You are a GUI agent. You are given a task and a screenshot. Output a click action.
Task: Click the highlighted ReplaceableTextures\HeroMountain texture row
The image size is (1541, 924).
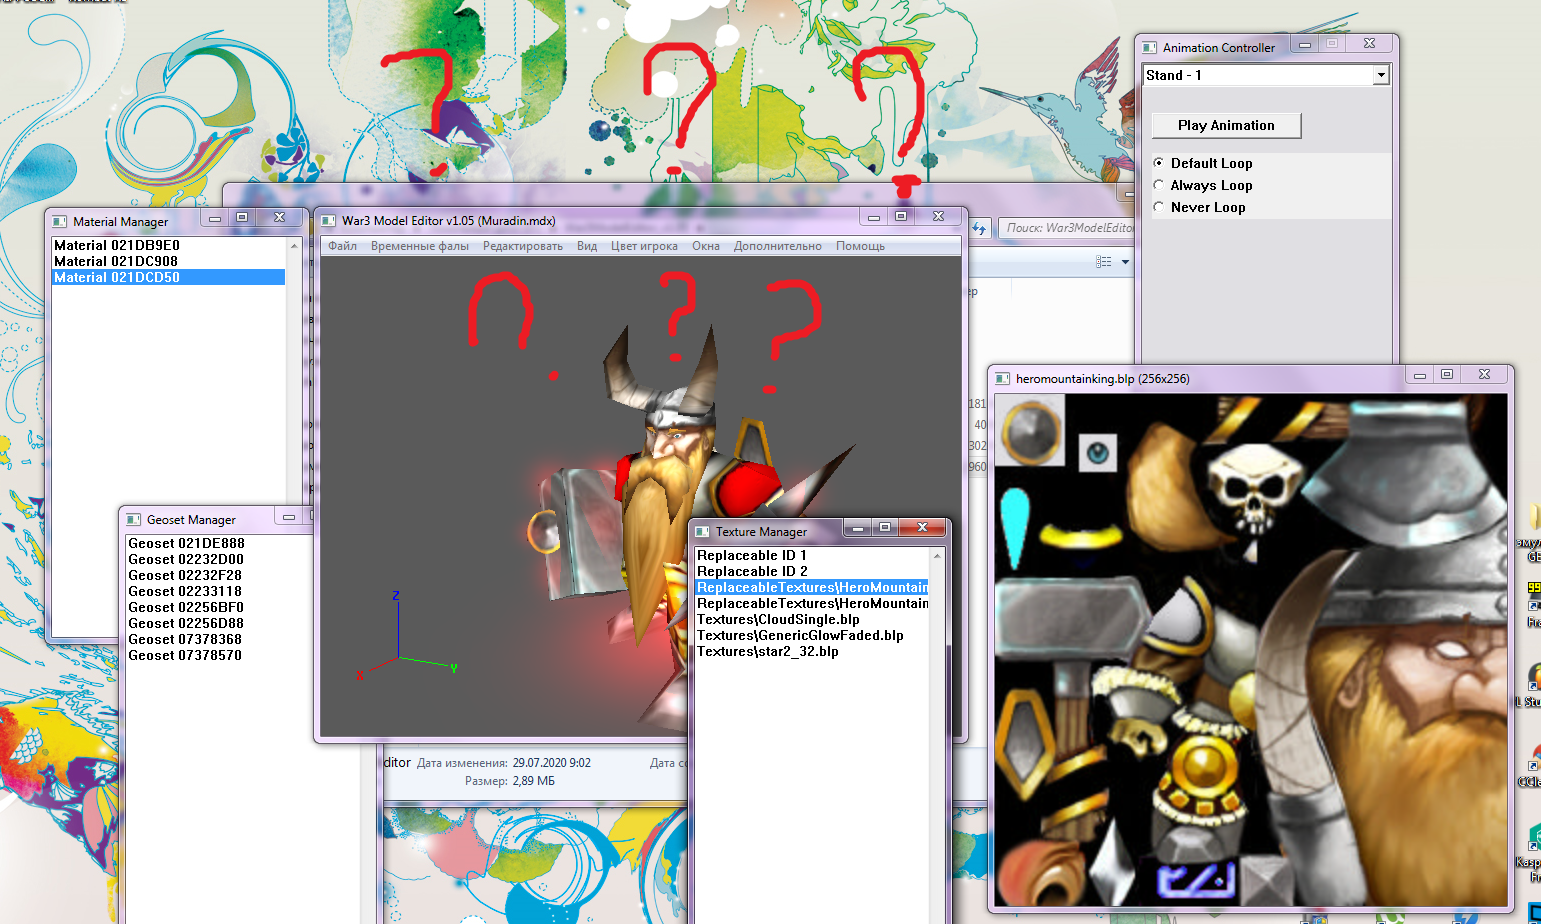click(812, 587)
